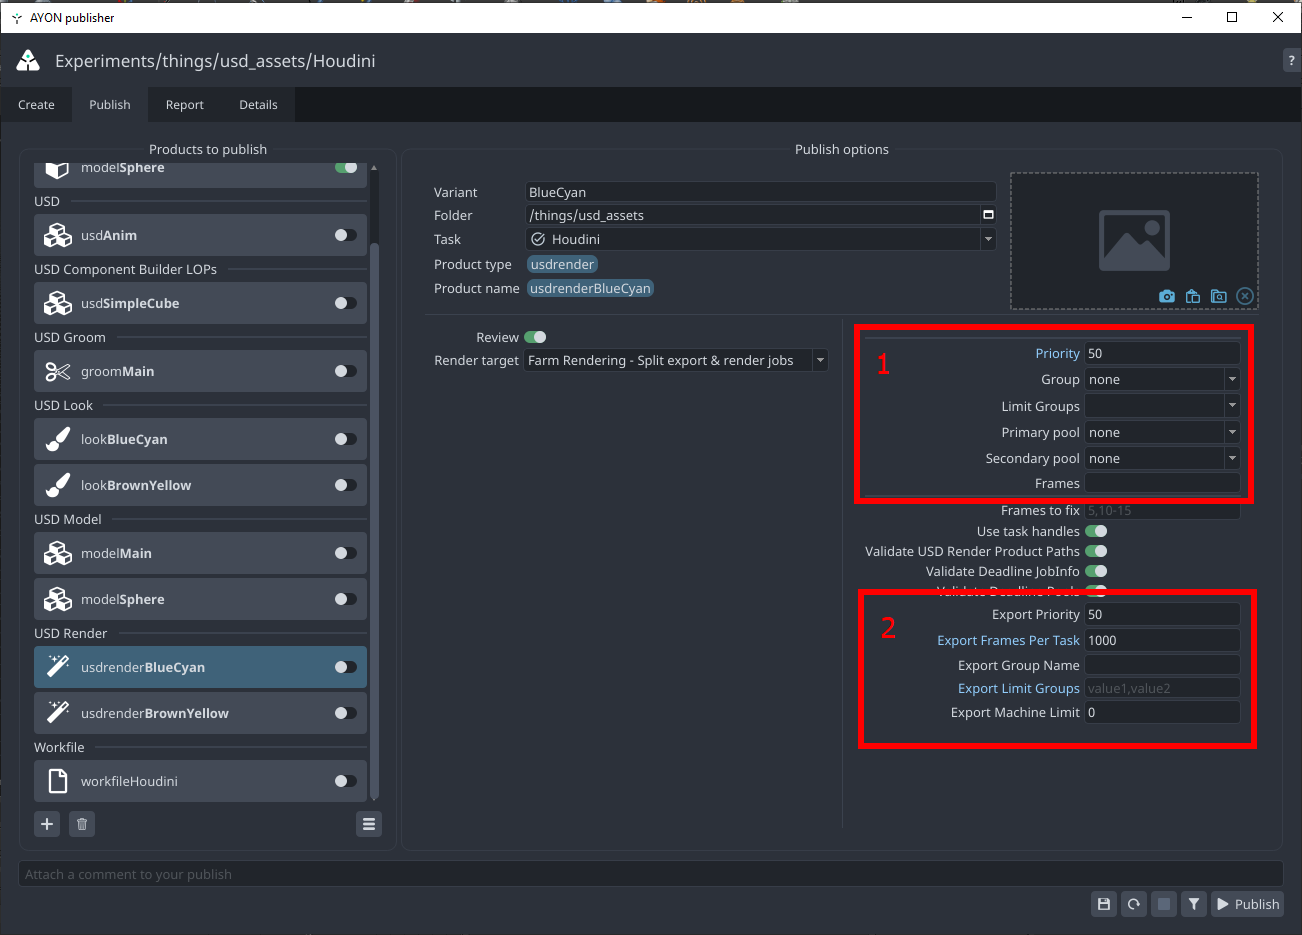Image resolution: width=1302 pixels, height=935 pixels.
Task: Expand the Render target dropdown
Action: [819, 360]
